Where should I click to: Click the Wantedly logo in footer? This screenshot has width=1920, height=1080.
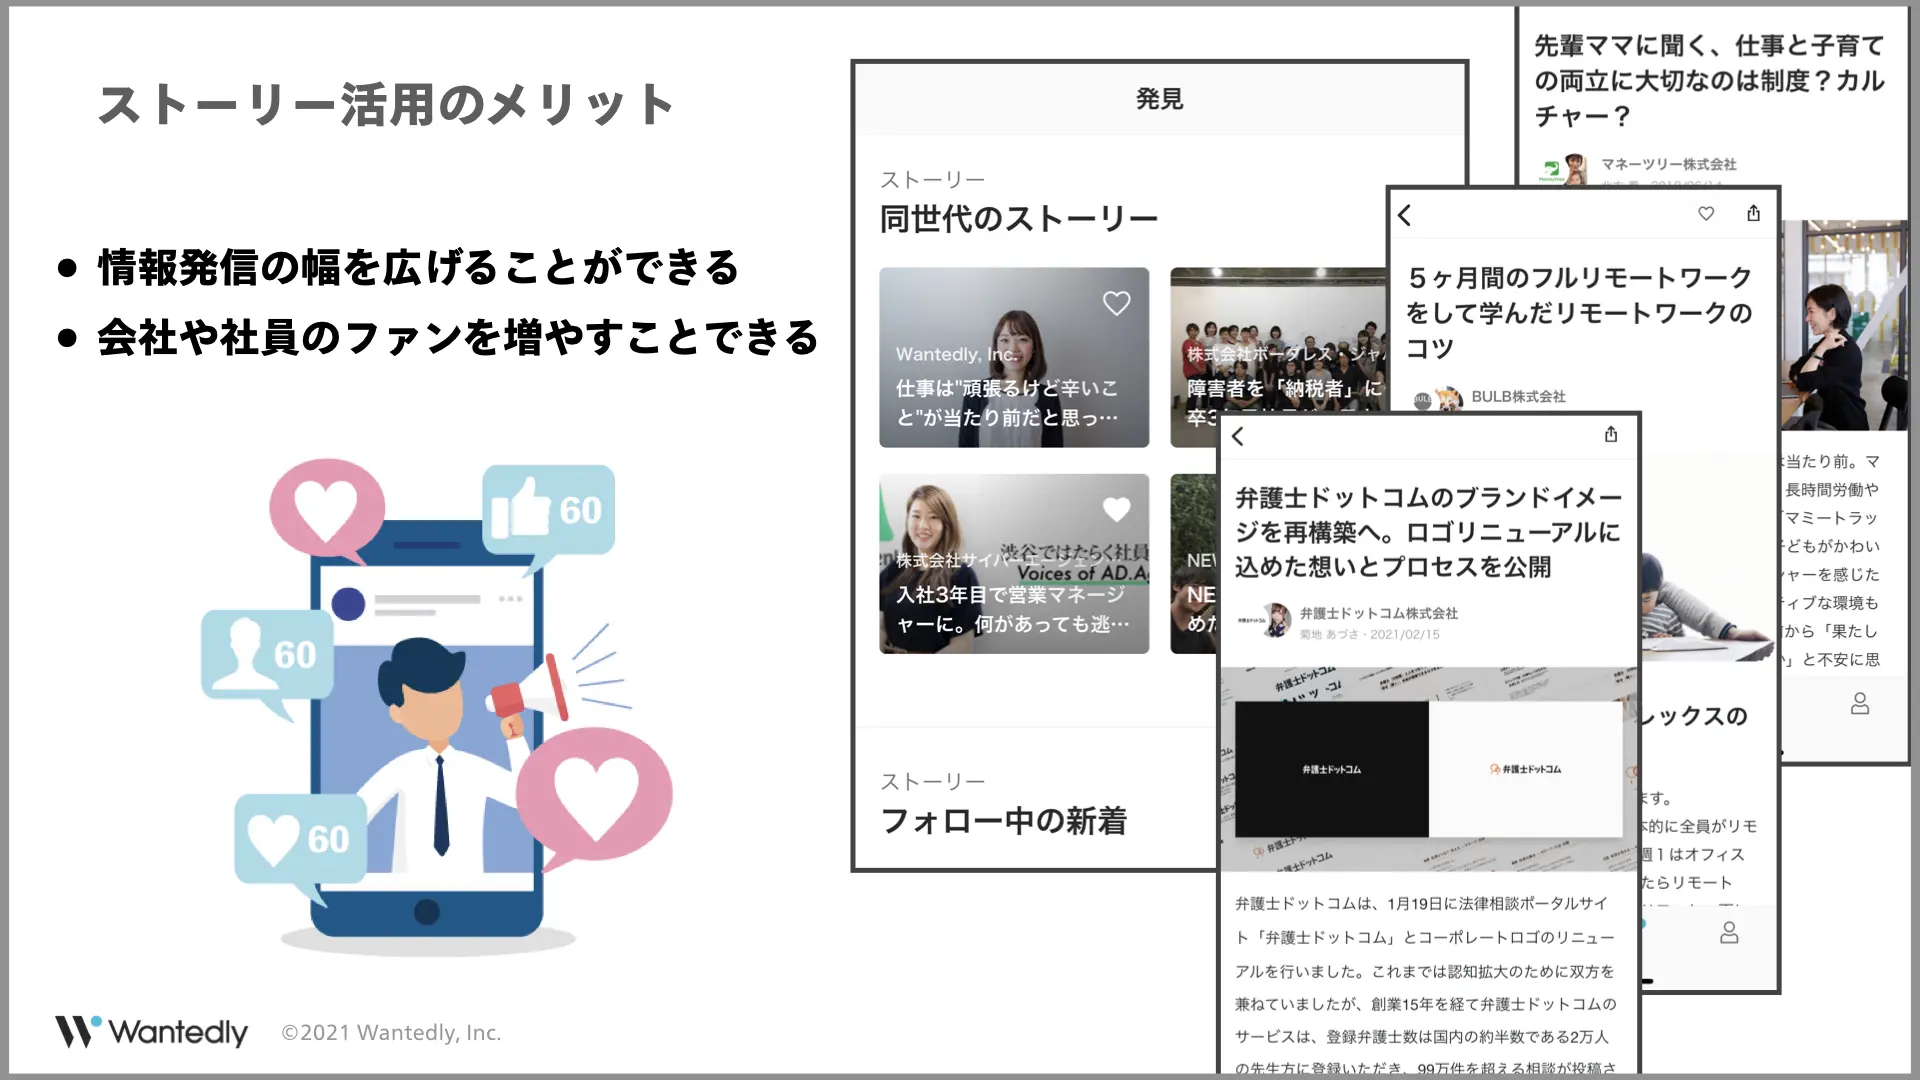(x=151, y=1032)
